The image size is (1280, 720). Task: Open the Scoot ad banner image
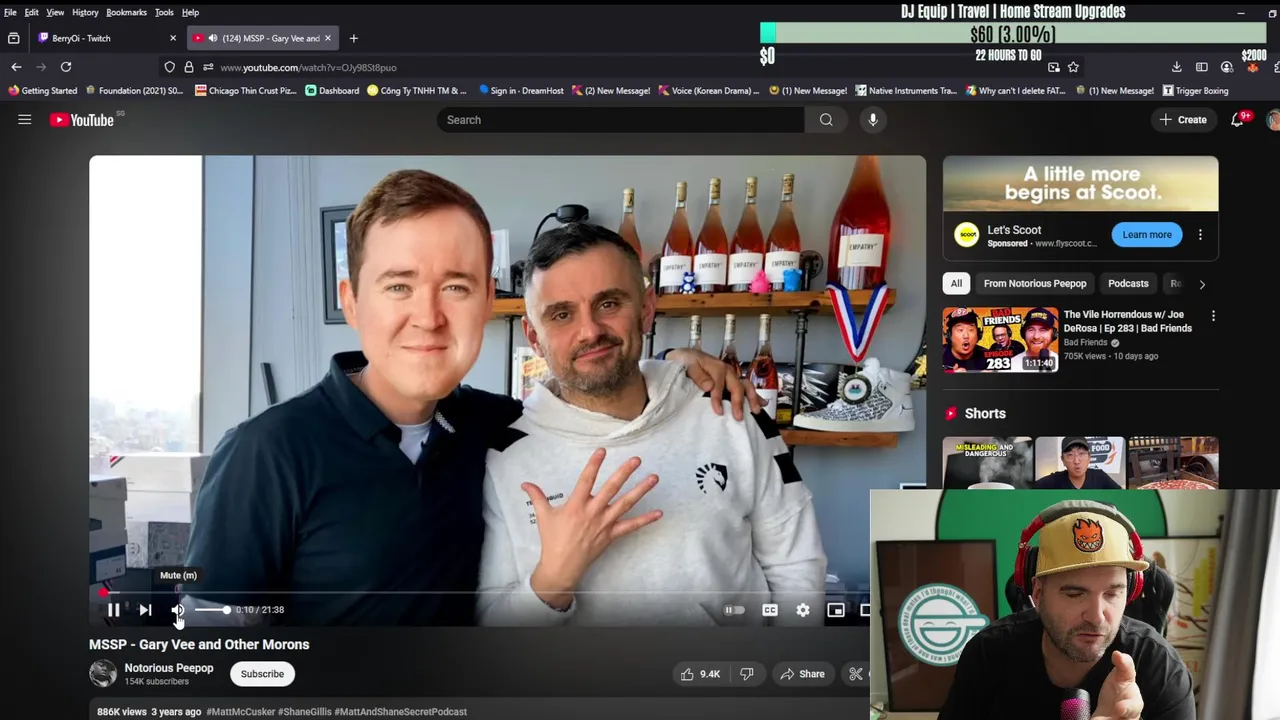click(x=1080, y=183)
